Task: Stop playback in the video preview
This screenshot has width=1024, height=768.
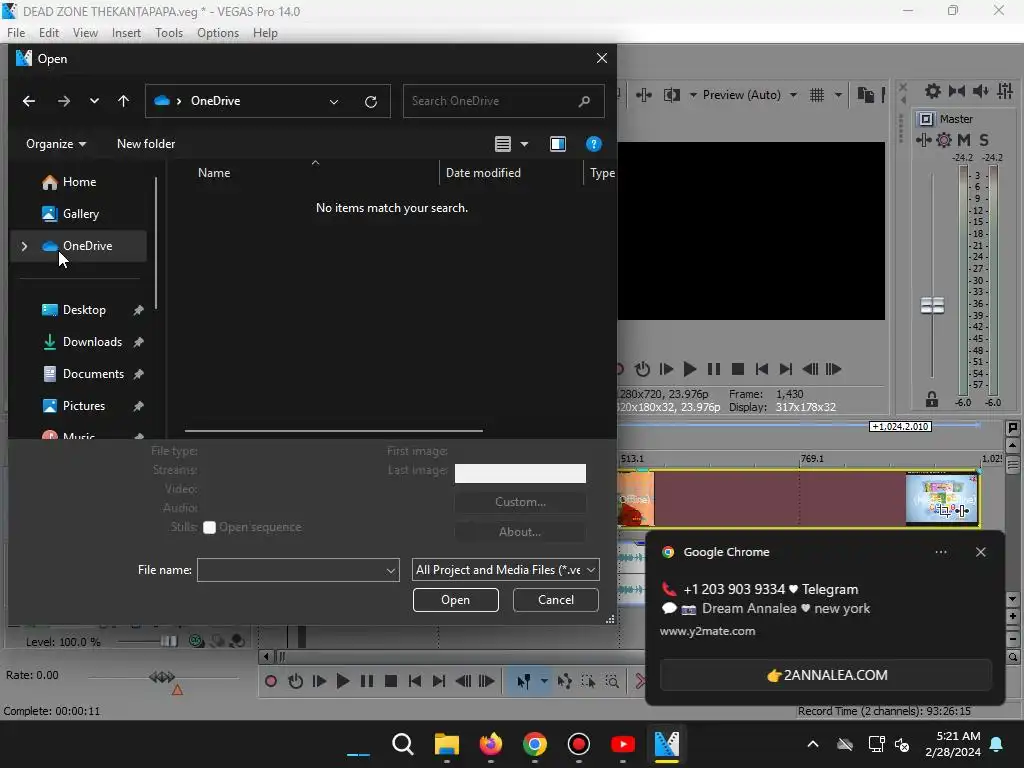Action: [x=738, y=370]
